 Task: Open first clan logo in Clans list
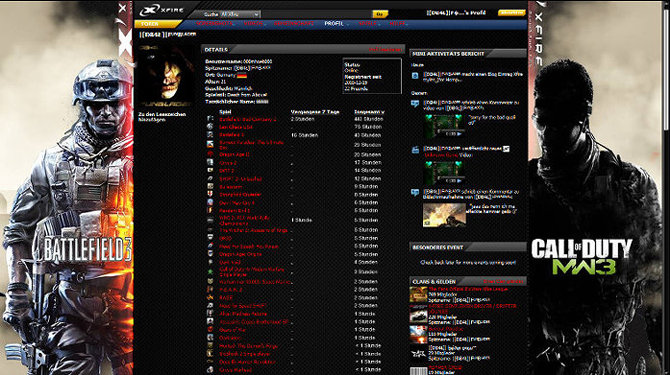(418, 295)
